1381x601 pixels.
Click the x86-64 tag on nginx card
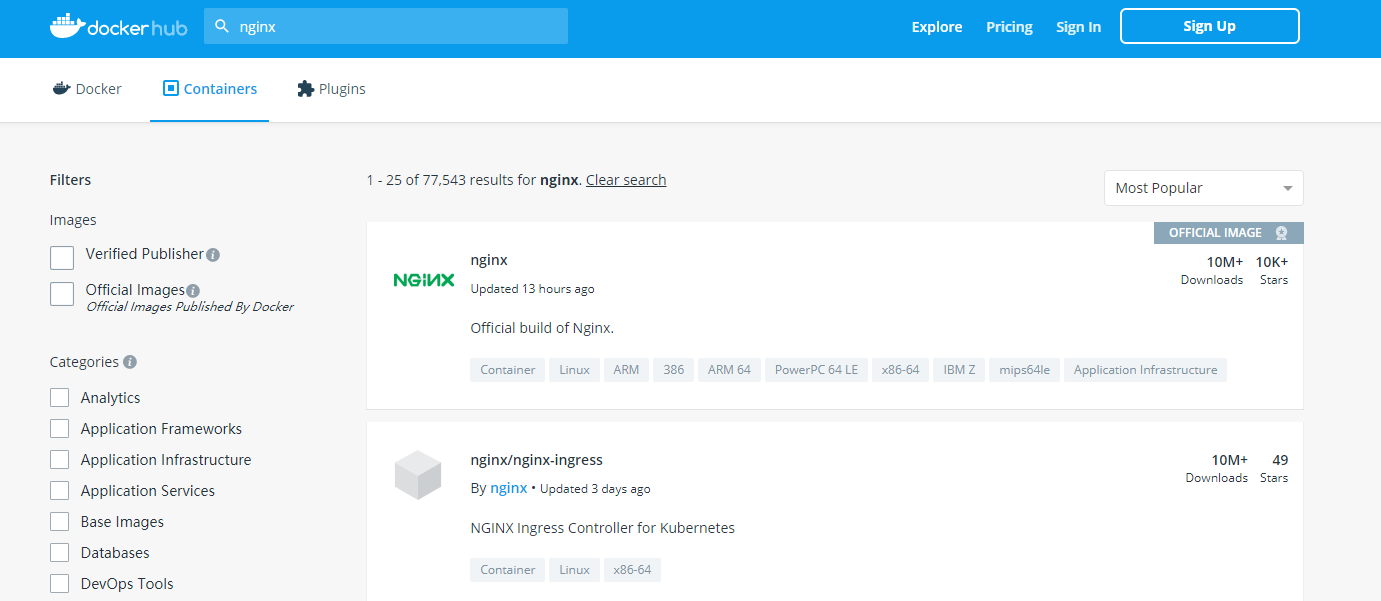coord(900,370)
